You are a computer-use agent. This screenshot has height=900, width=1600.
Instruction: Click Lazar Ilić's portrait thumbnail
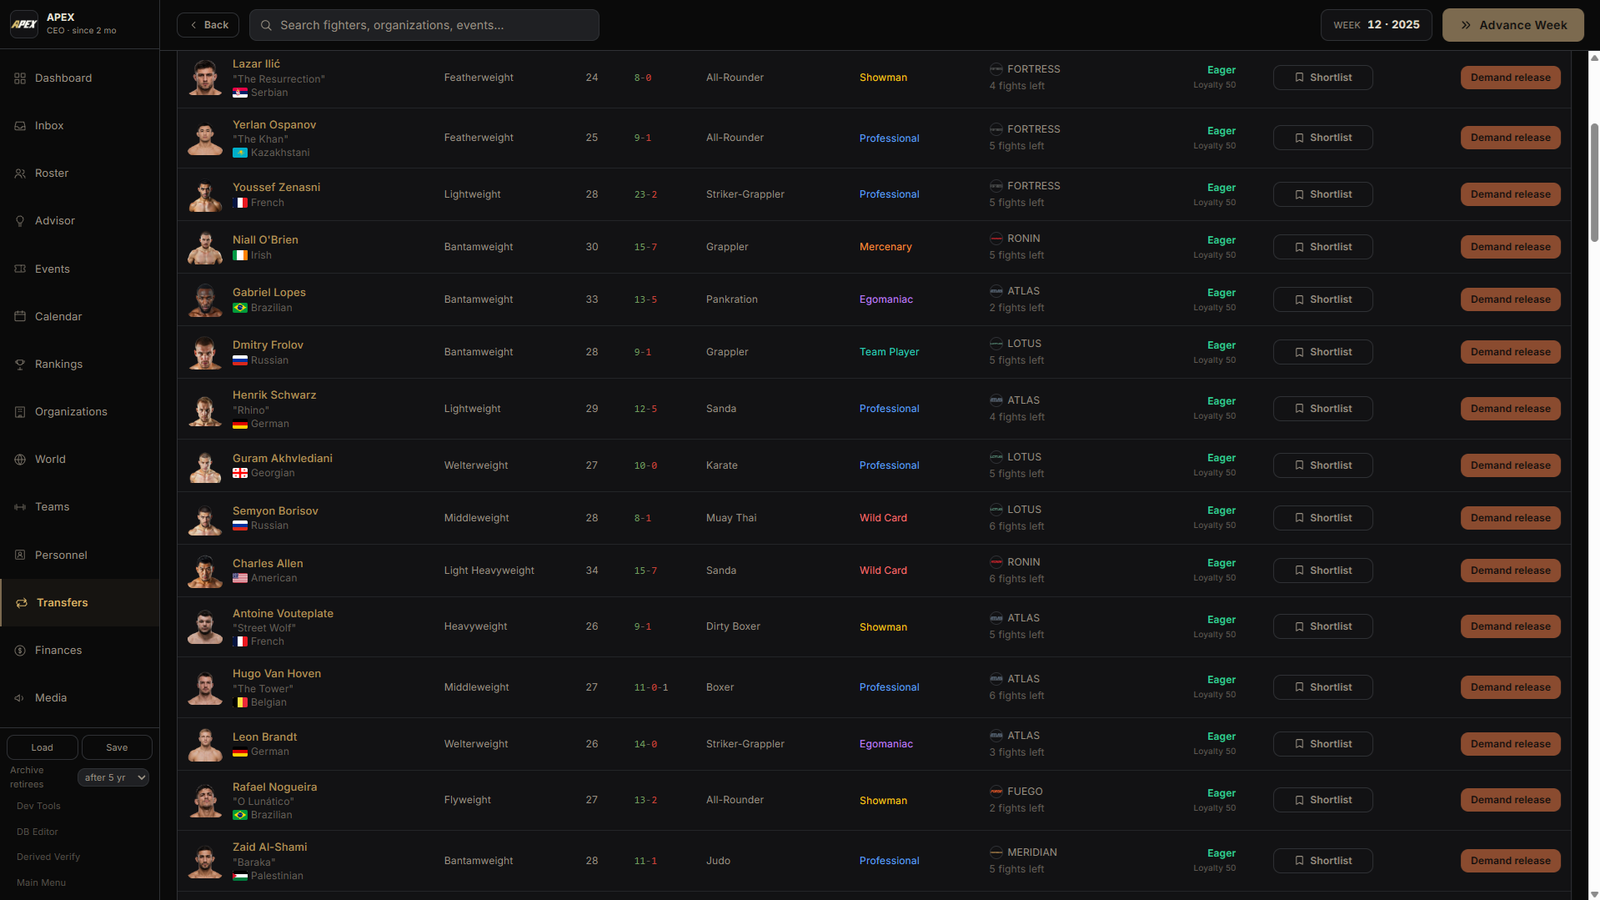click(x=205, y=78)
